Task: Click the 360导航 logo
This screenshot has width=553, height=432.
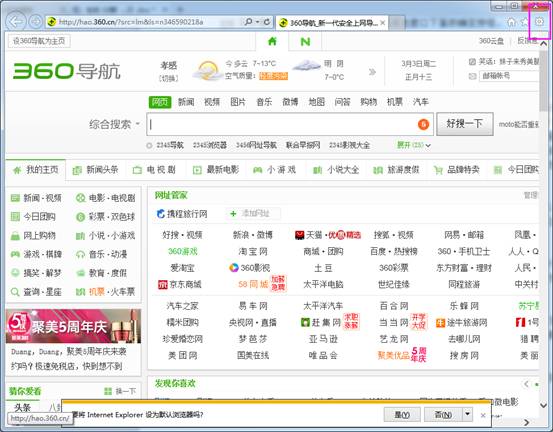Action: (67, 71)
